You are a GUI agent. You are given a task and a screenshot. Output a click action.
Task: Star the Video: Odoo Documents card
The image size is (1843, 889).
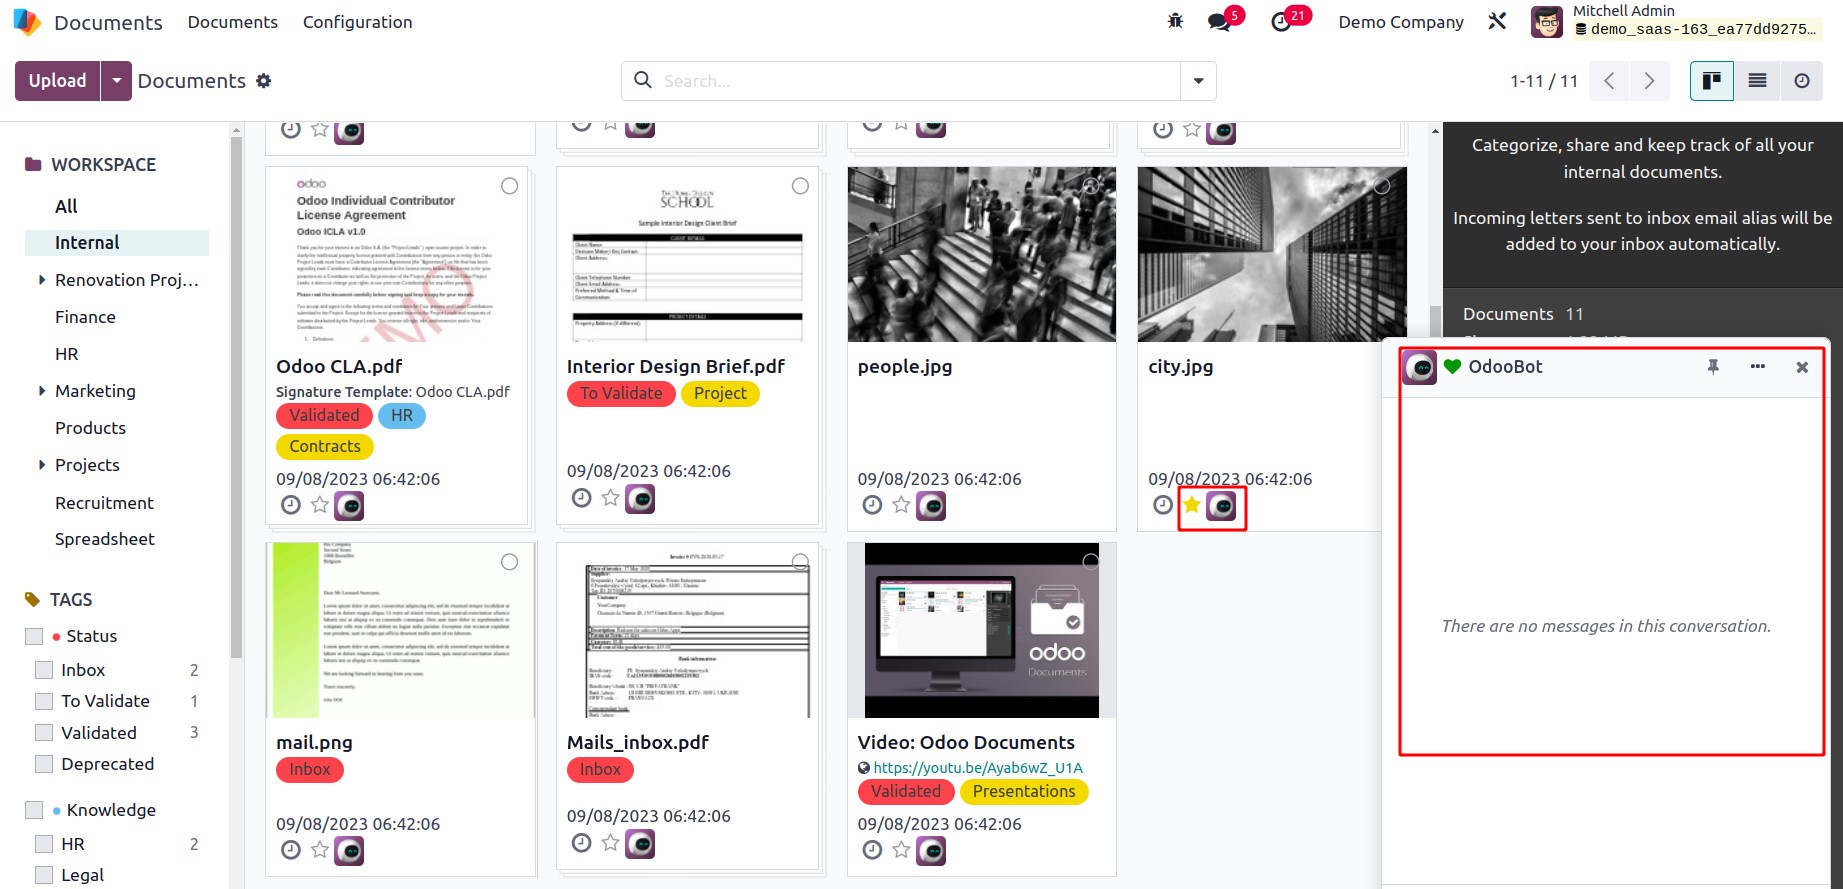pyautogui.click(x=901, y=850)
